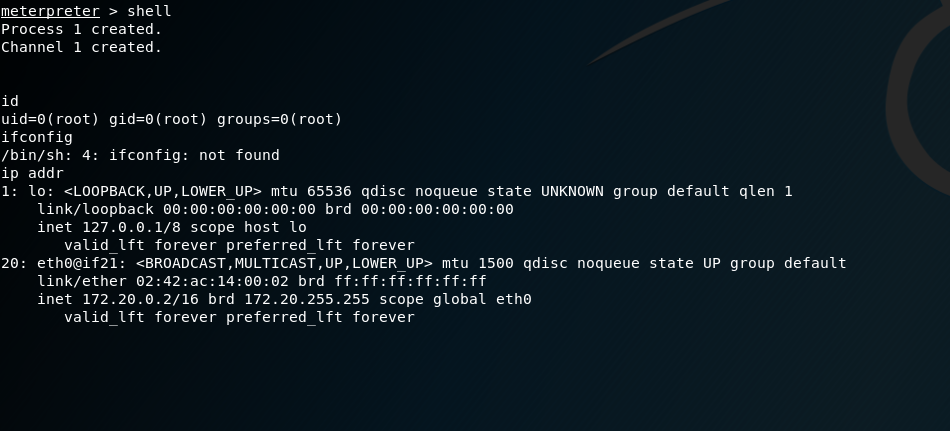The width and height of the screenshot is (950, 431).
Task: Click the 'state UP group default' text
Action: point(748,263)
